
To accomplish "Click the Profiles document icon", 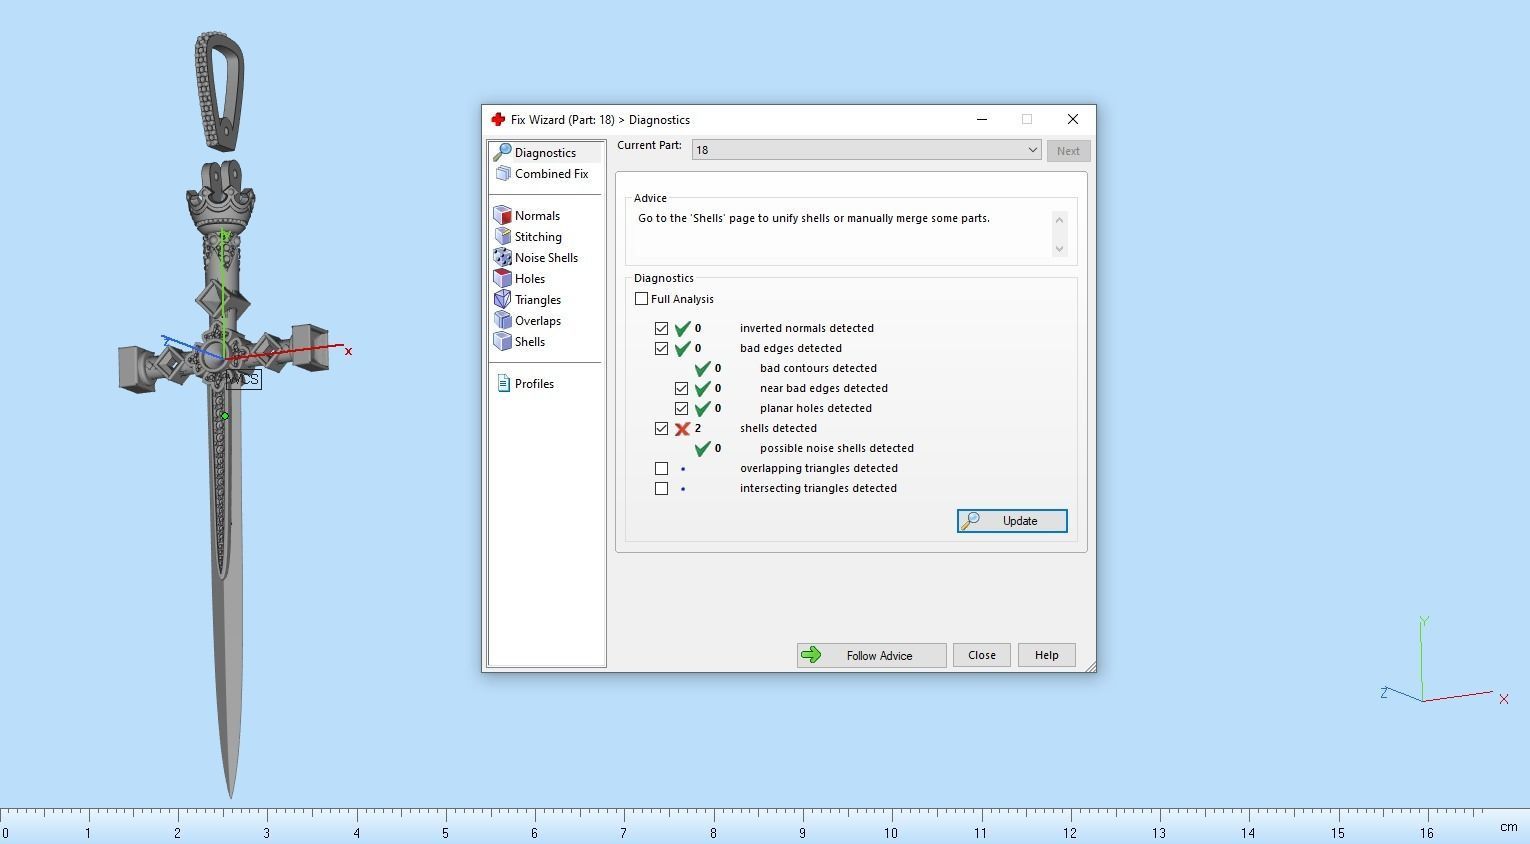I will click(503, 384).
